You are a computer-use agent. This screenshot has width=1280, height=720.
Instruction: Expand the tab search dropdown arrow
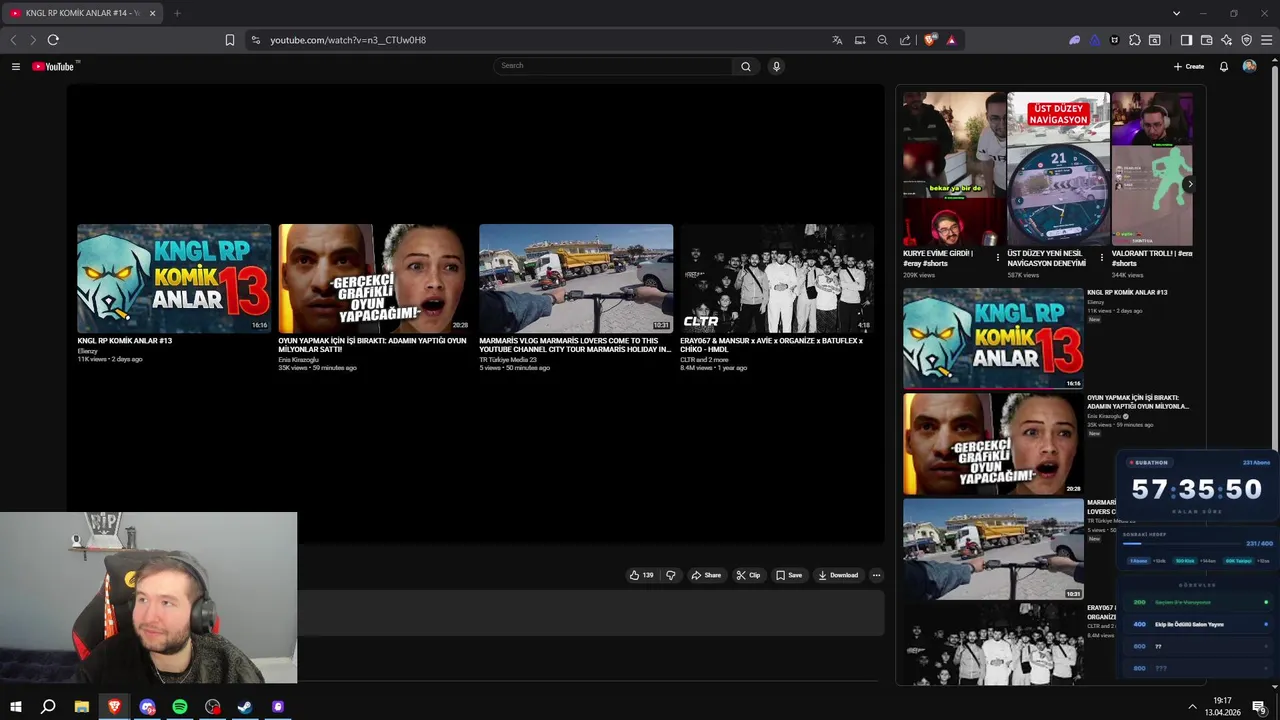[1176, 13]
